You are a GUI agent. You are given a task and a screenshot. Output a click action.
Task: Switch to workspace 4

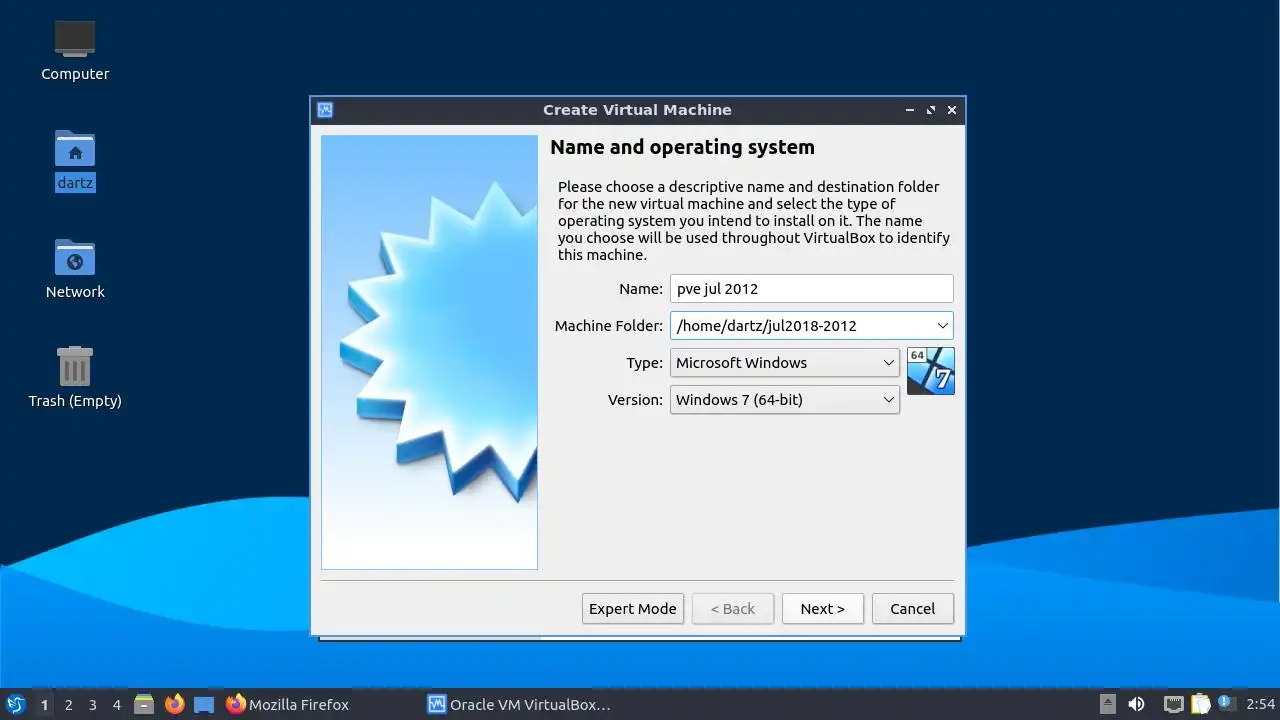(116, 704)
